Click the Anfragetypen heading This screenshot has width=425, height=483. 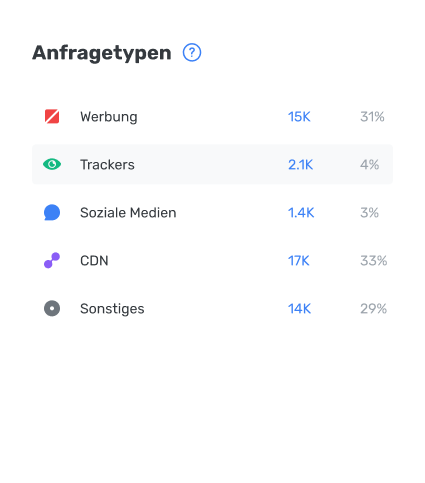102,53
